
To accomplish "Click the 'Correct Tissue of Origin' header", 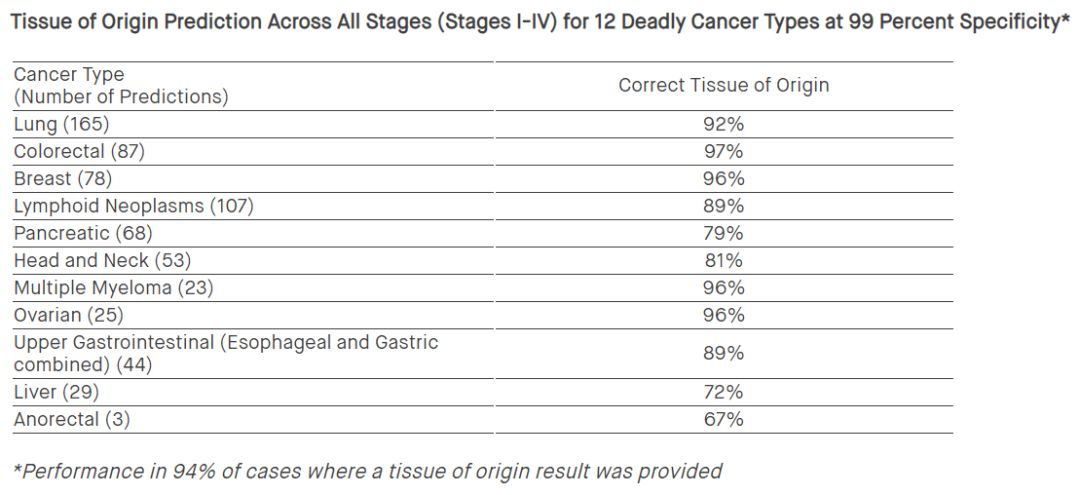I will 723,85.
